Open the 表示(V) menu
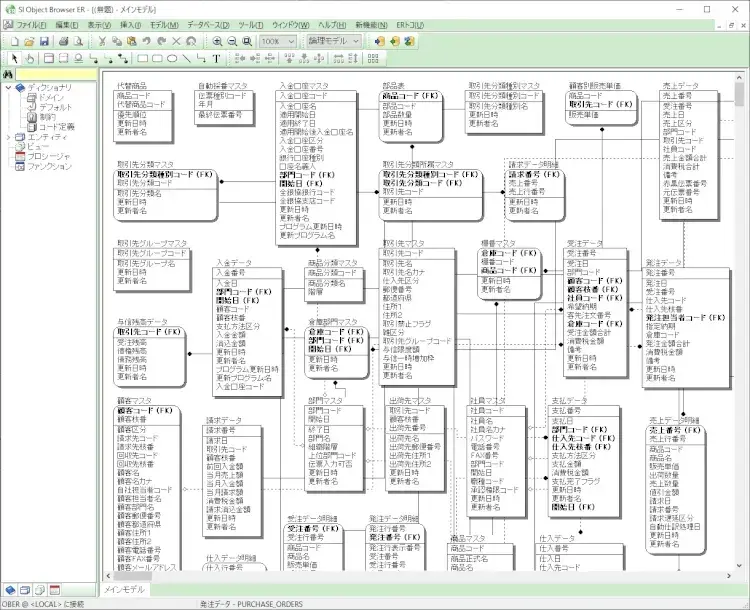750x610 pixels. (x=99, y=25)
